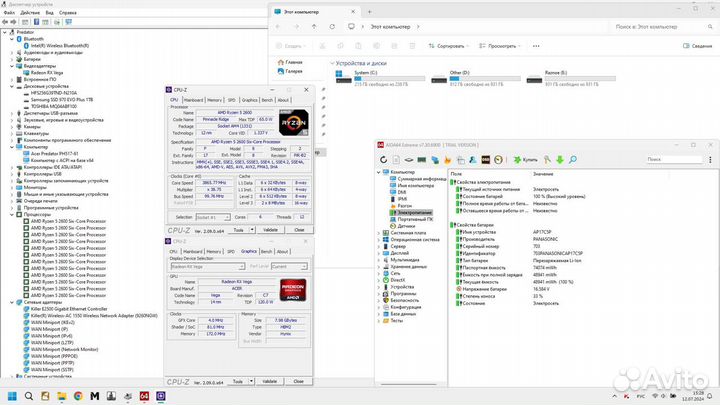Select Acer Predator PH517-61 in Device Manager
The height and width of the screenshot is (405, 720).
pyautogui.click(x=55, y=154)
